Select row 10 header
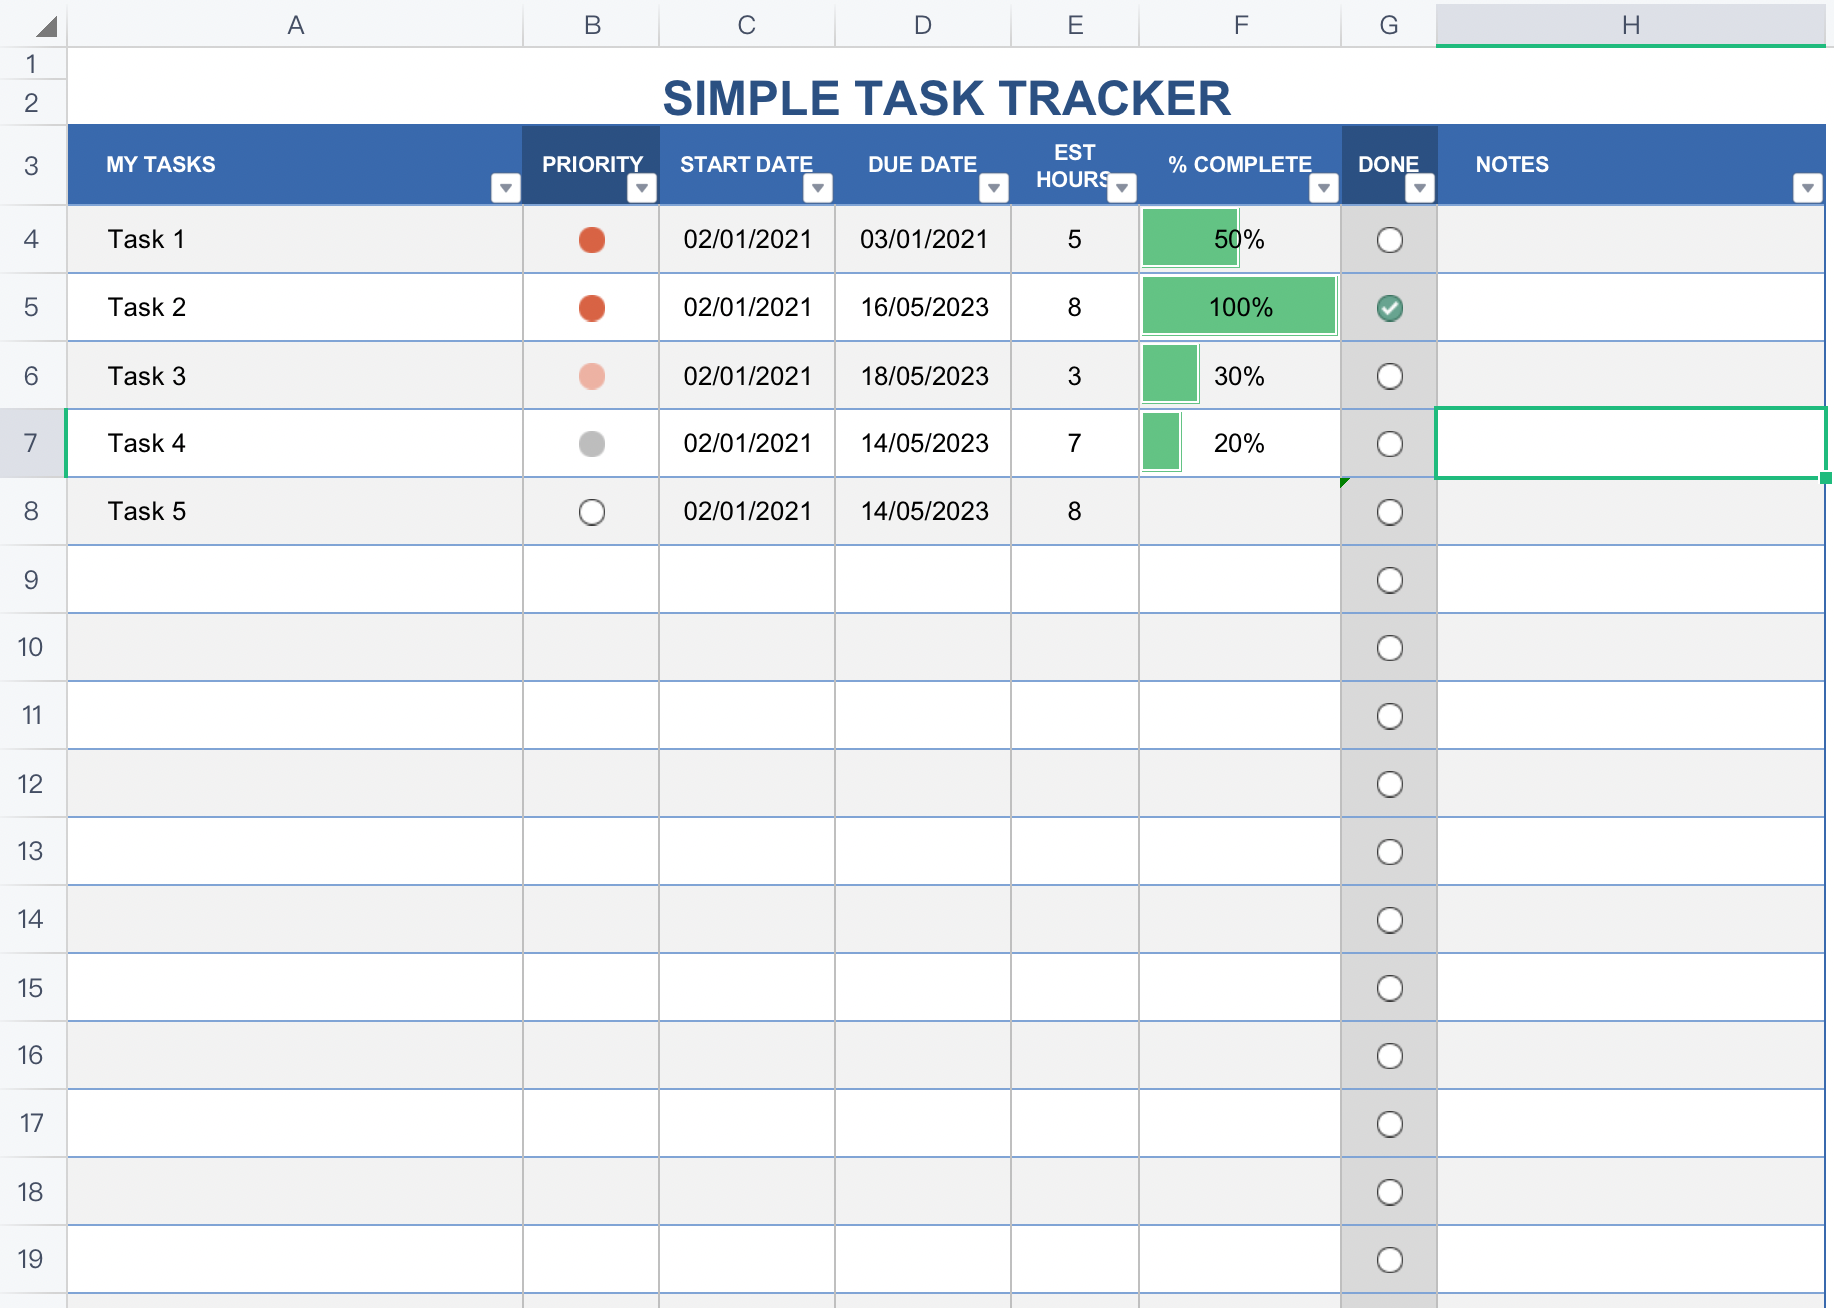Image resolution: width=1834 pixels, height=1308 pixels. pyautogui.click(x=31, y=648)
